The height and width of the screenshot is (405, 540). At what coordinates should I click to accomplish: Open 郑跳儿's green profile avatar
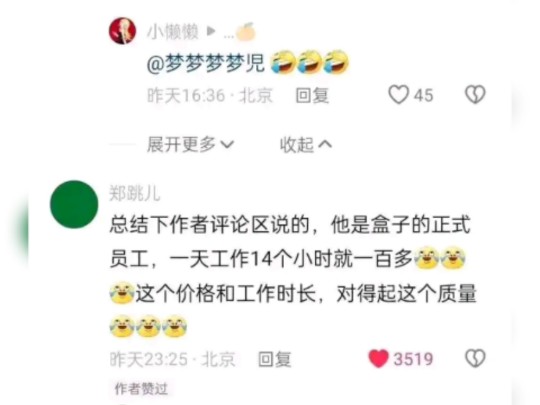click(74, 204)
